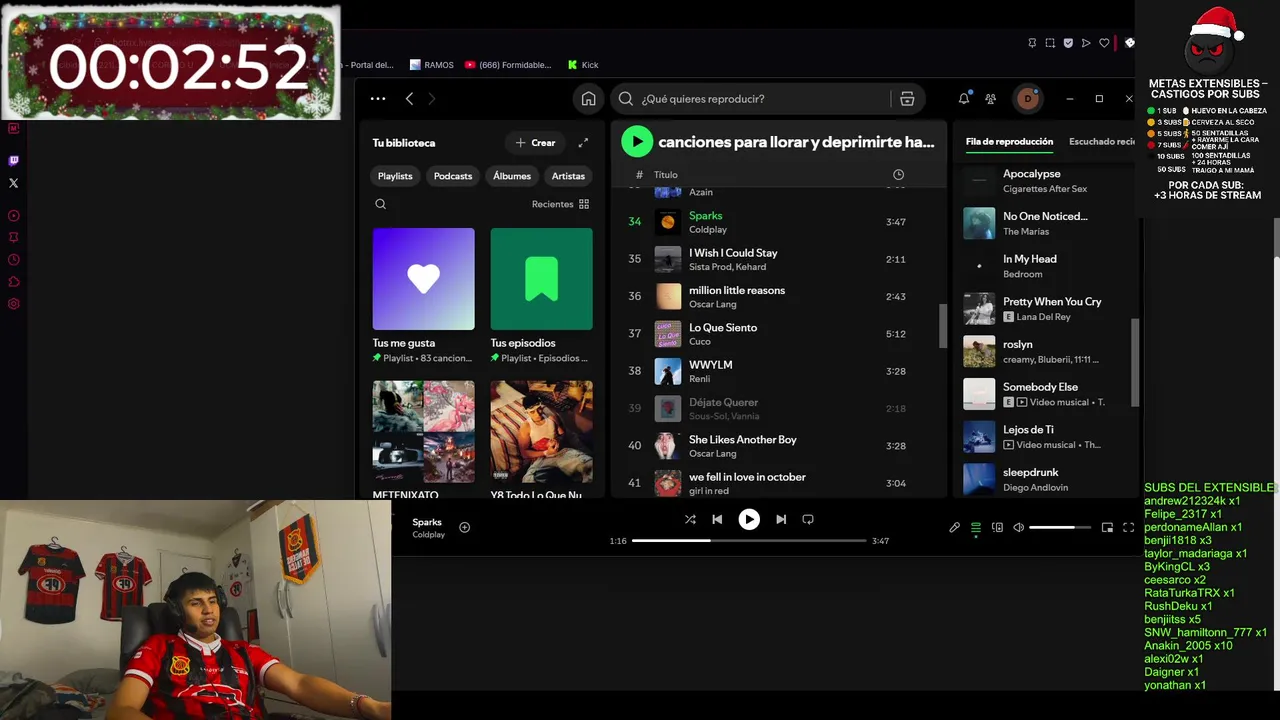Sort tracks by Título column header

point(666,175)
